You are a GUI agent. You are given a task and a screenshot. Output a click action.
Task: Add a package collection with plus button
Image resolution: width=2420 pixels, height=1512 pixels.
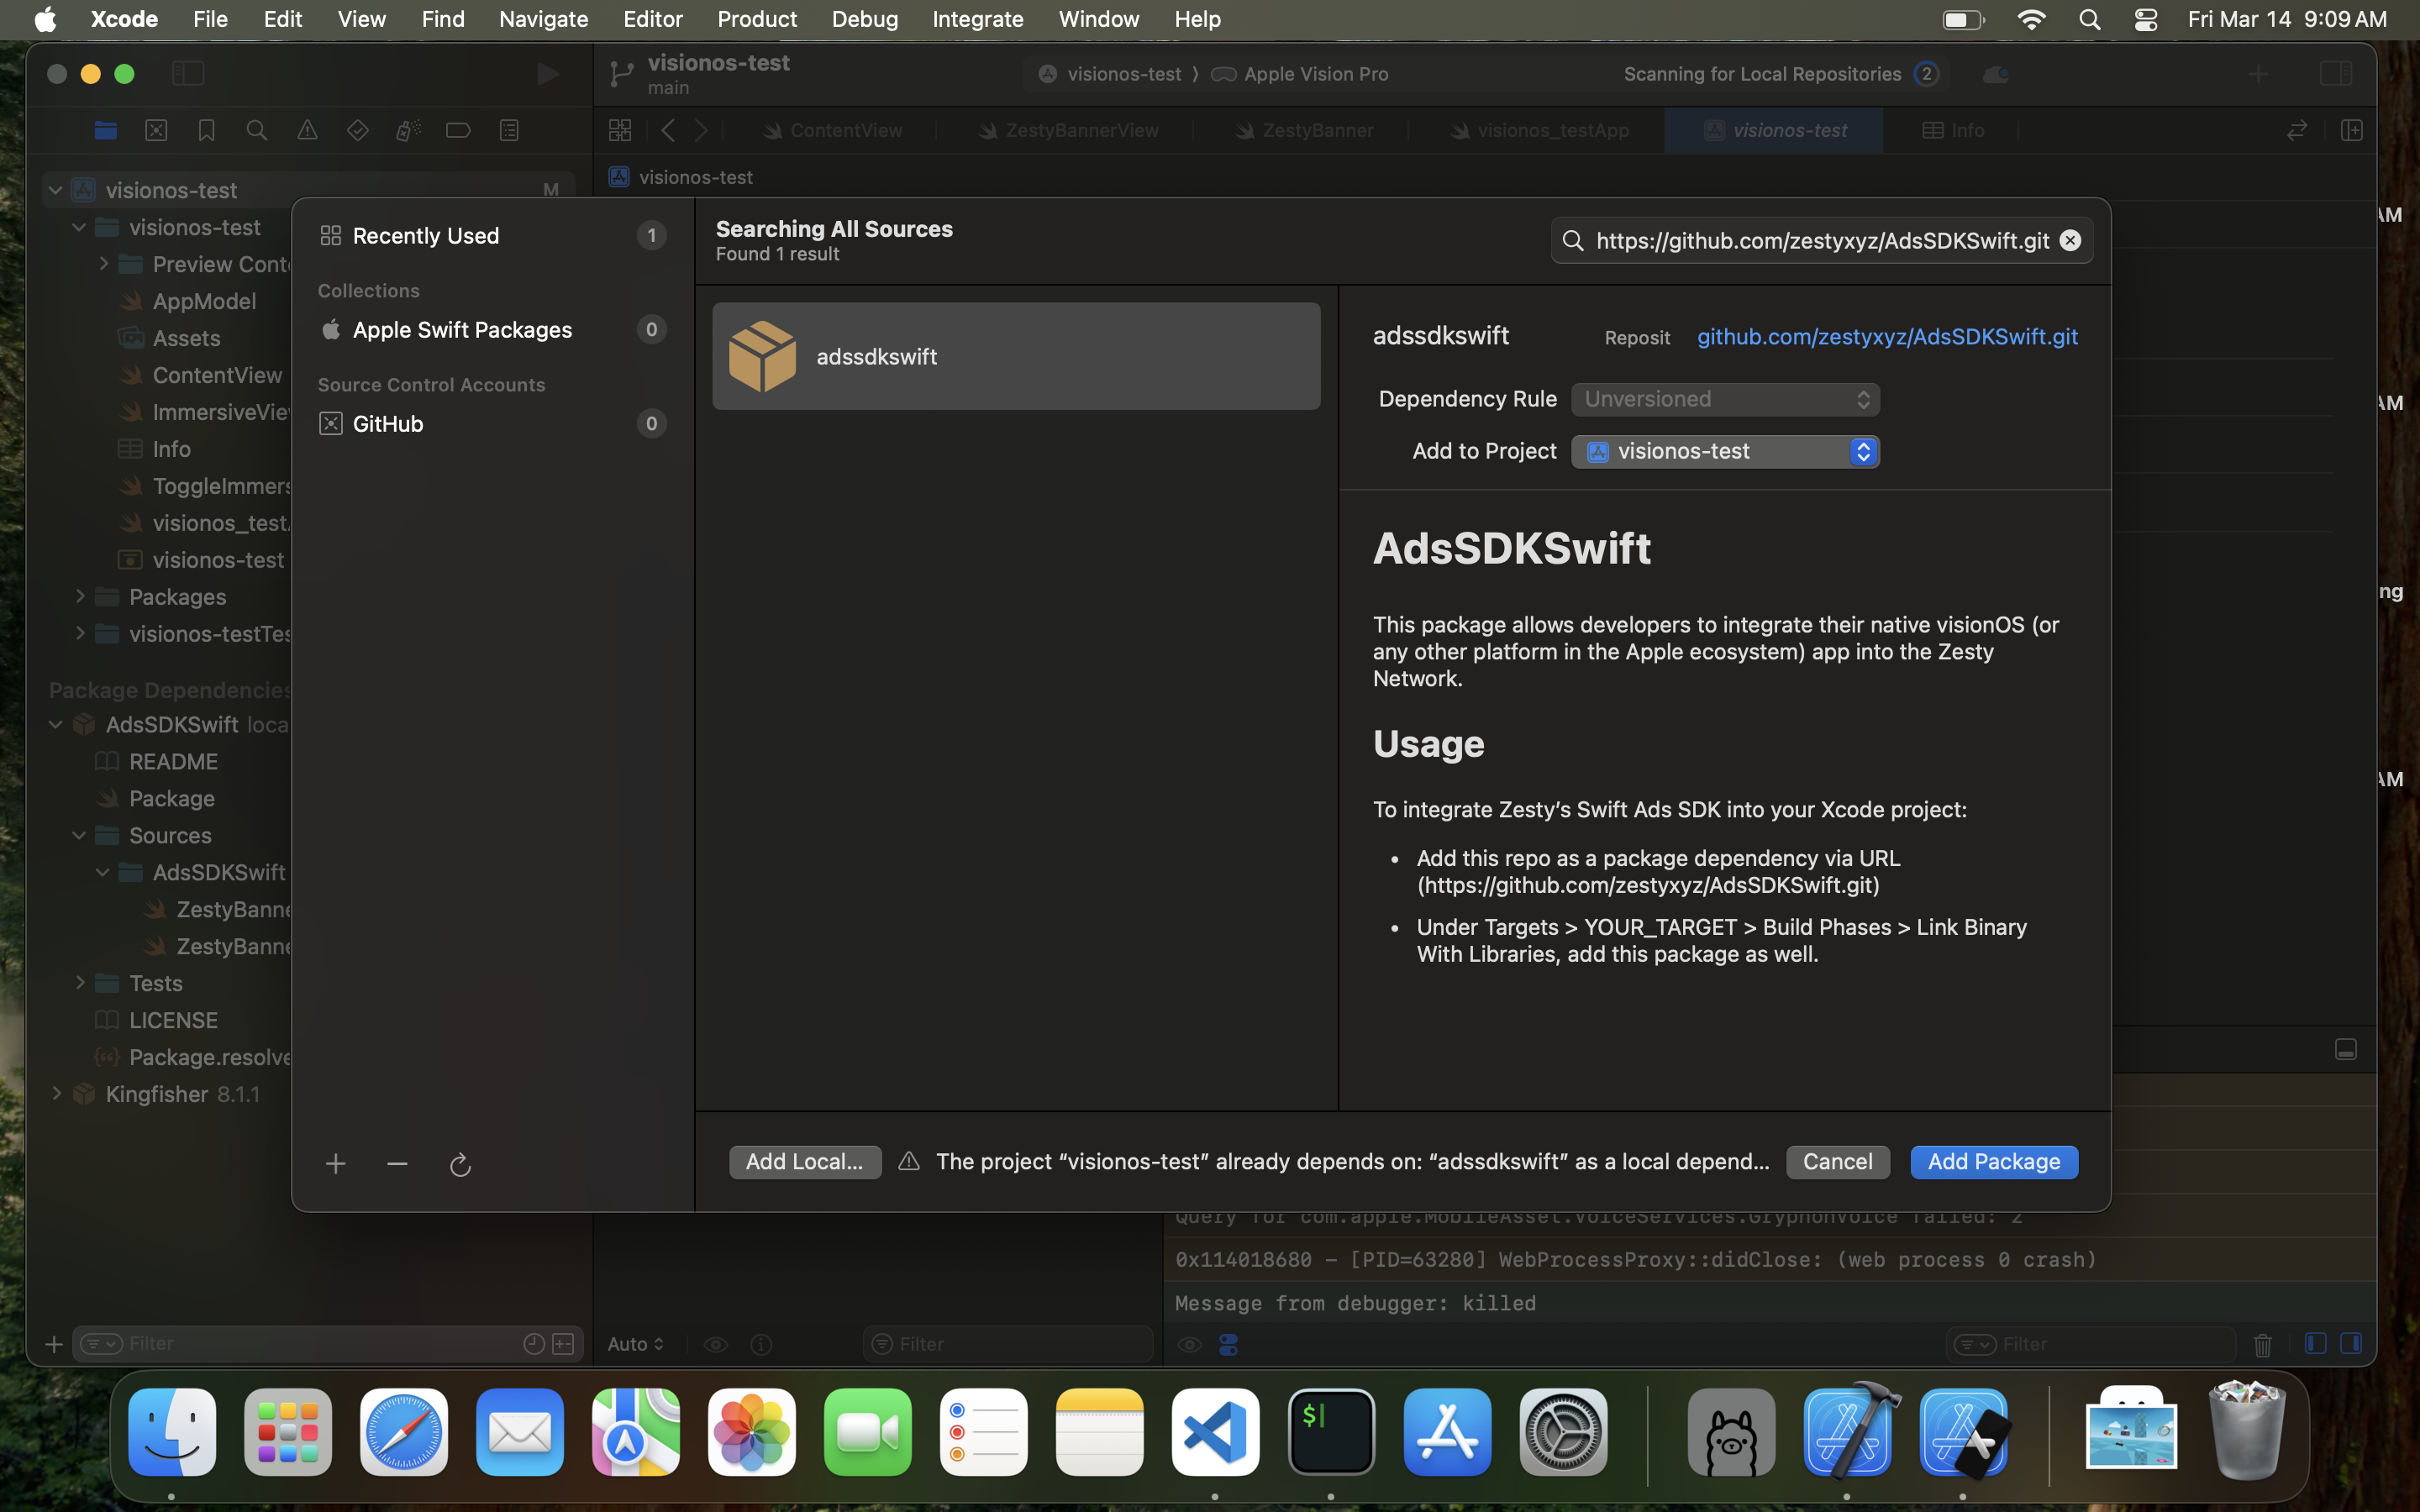(x=336, y=1164)
